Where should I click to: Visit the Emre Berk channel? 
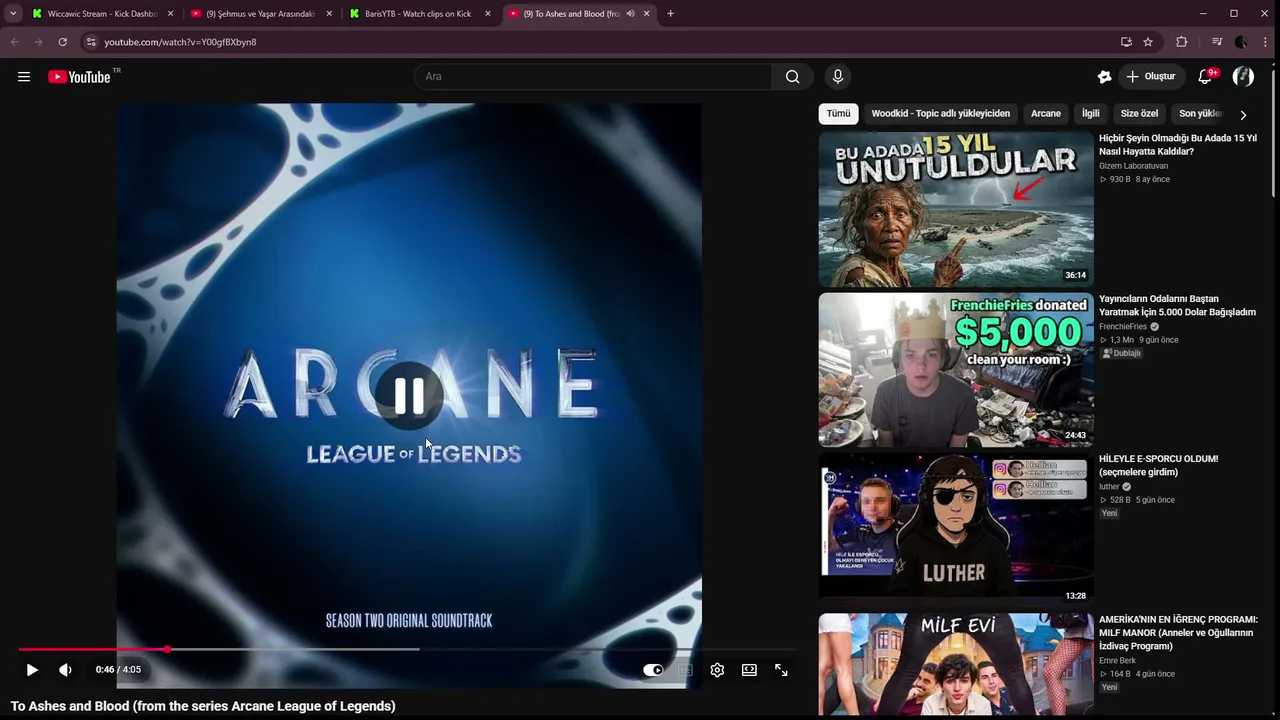tap(1117, 661)
